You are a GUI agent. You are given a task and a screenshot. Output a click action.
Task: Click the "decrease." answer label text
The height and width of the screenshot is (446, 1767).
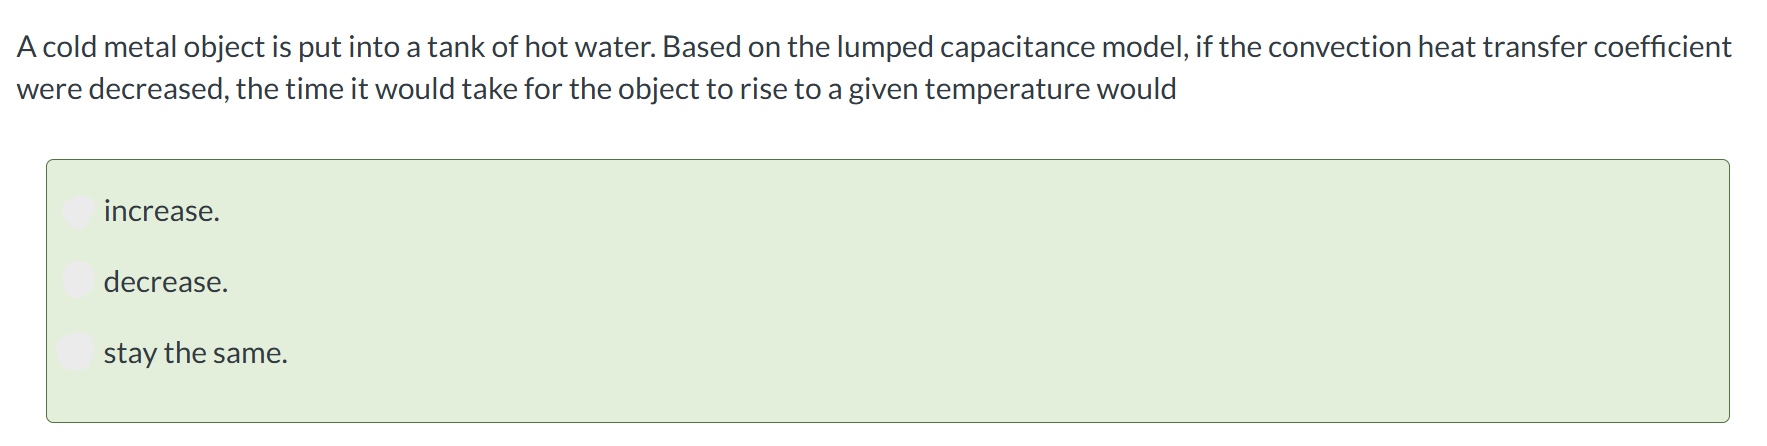[166, 282]
